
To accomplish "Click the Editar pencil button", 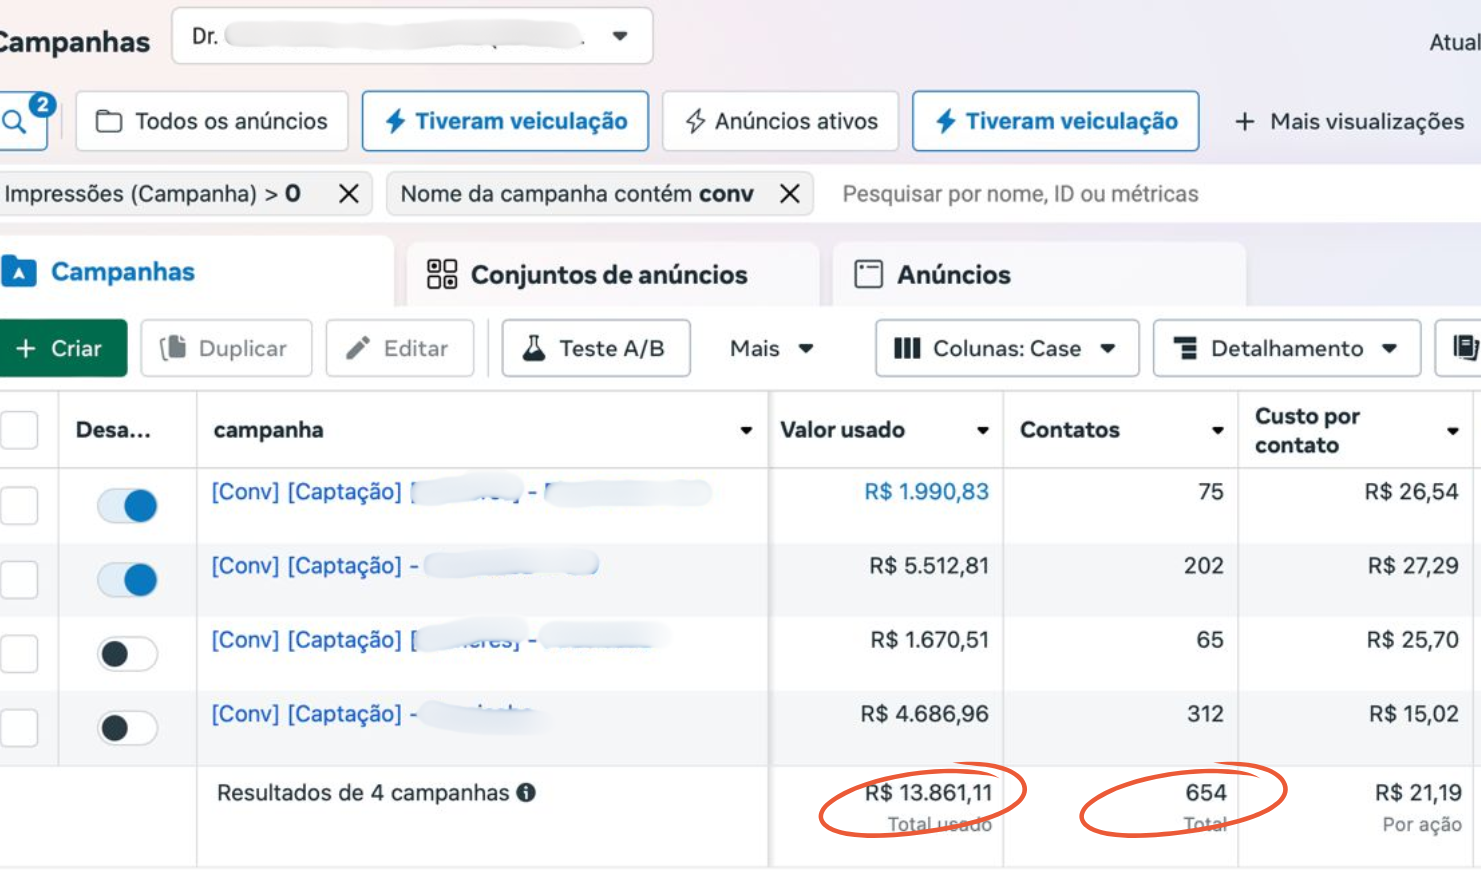I will click(399, 348).
